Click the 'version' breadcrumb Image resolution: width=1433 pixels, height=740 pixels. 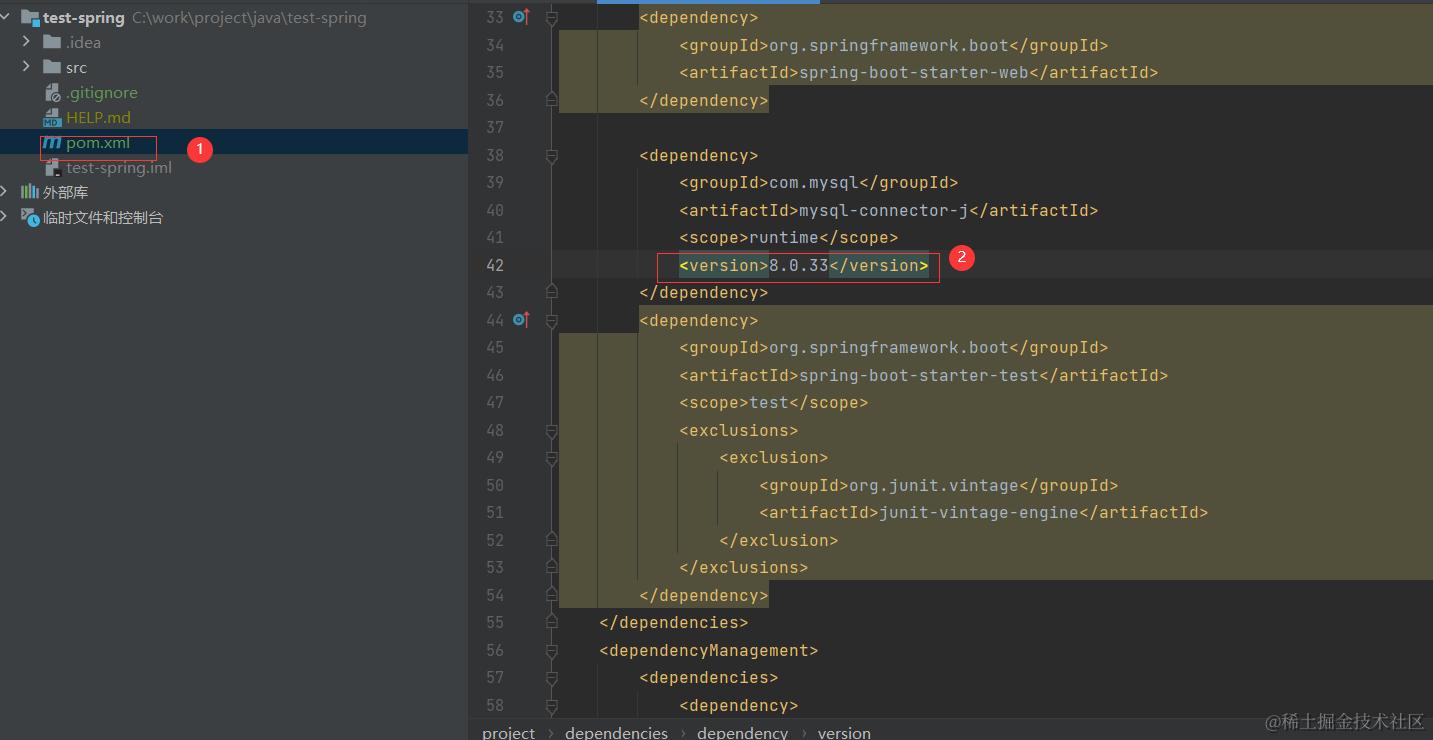point(844,732)
